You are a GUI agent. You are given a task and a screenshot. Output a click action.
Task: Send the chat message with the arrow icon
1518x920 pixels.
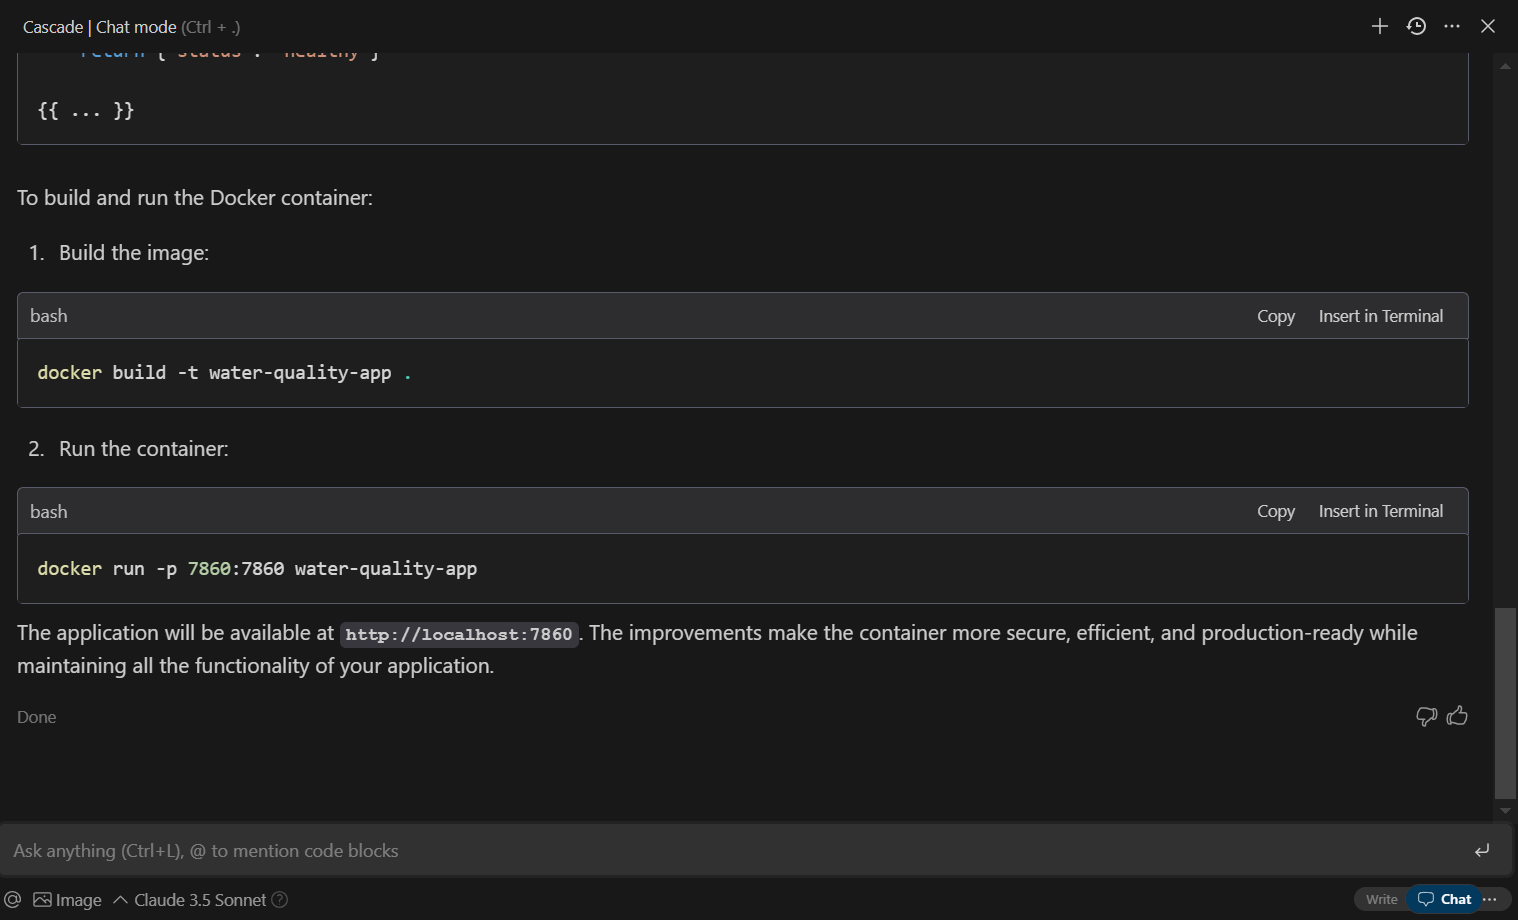(1481, 850)
